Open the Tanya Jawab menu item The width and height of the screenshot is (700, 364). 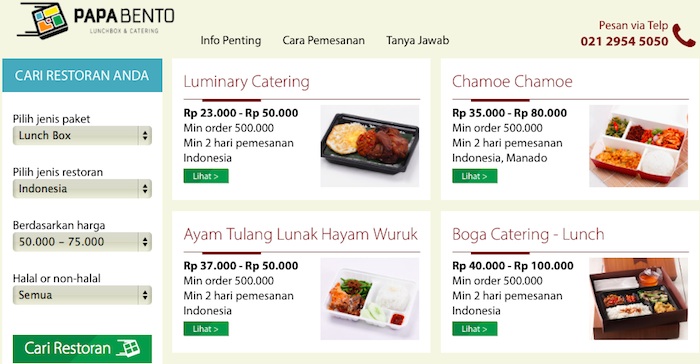[418, 40]
